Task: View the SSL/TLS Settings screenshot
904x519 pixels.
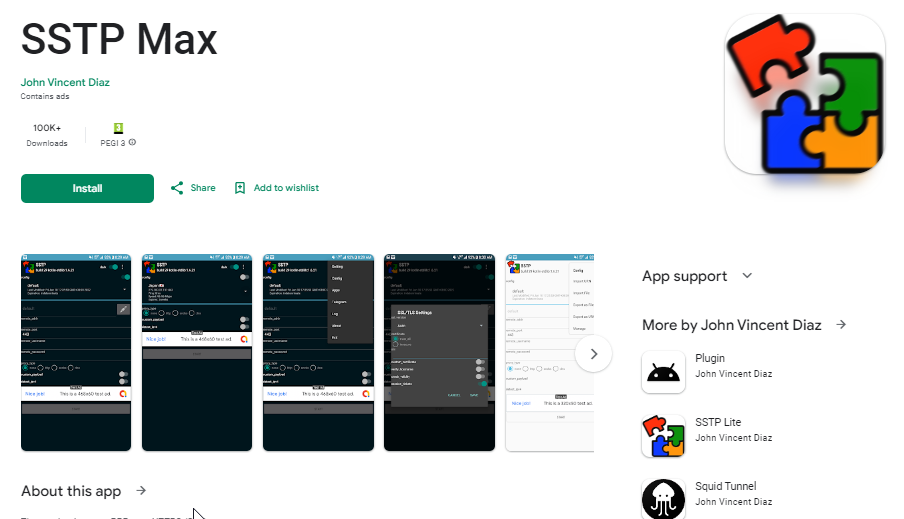Action: pyautogui.click(x=439, y=352)
